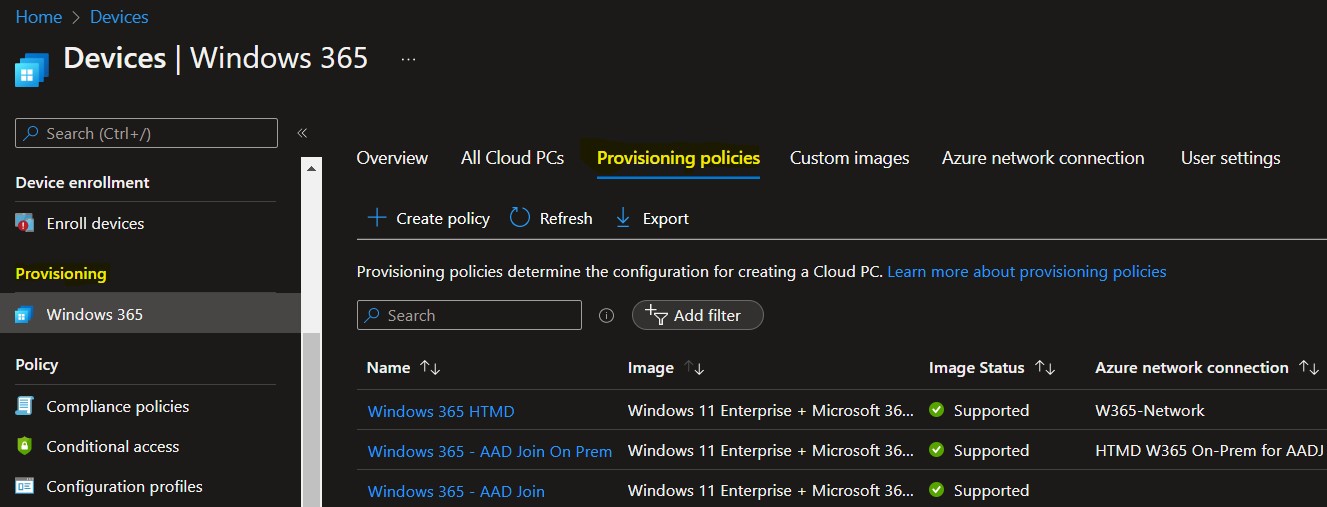Click the supported checkmark in AAD Join On Prem row
Screen dimensions: 1327x507
point(937,450)
